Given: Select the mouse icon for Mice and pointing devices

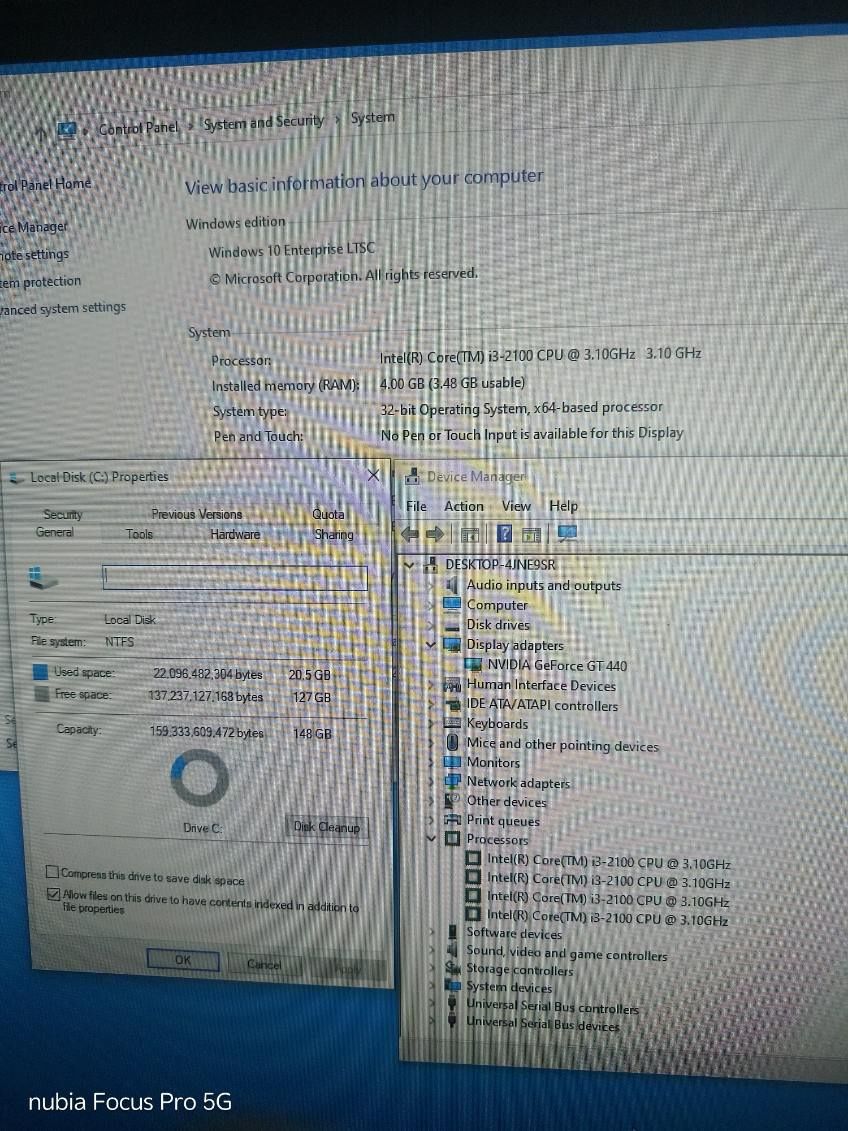Looking at the screenshot, I should 452,742.
